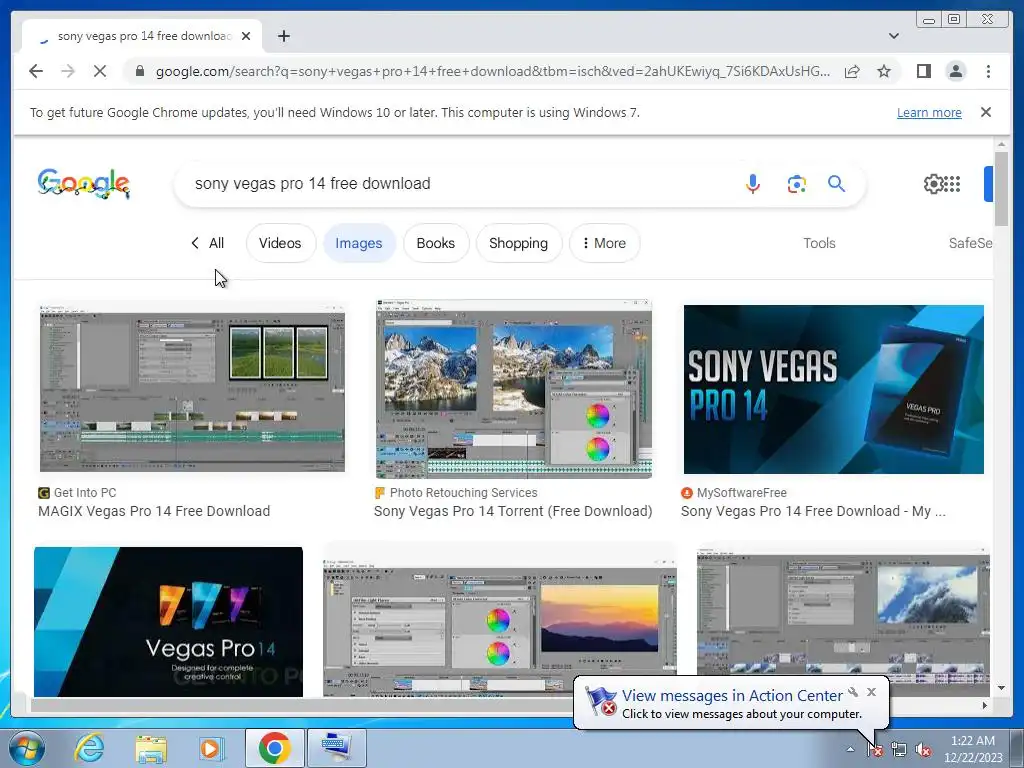The width and height of the screenshot is (1024, 768).
Task: Open the Google apps grid
Action: click(x=953, y=184)
